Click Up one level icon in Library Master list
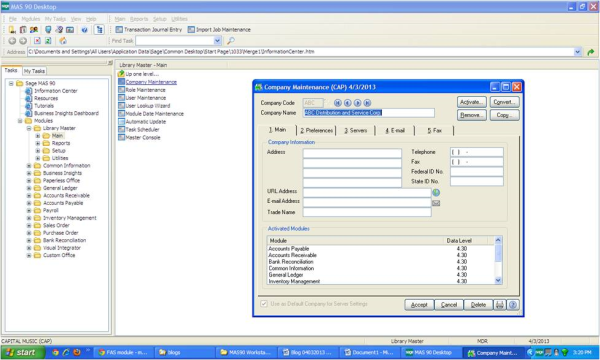The height and width of the screenshot is (360, 600). coord(121,73)
